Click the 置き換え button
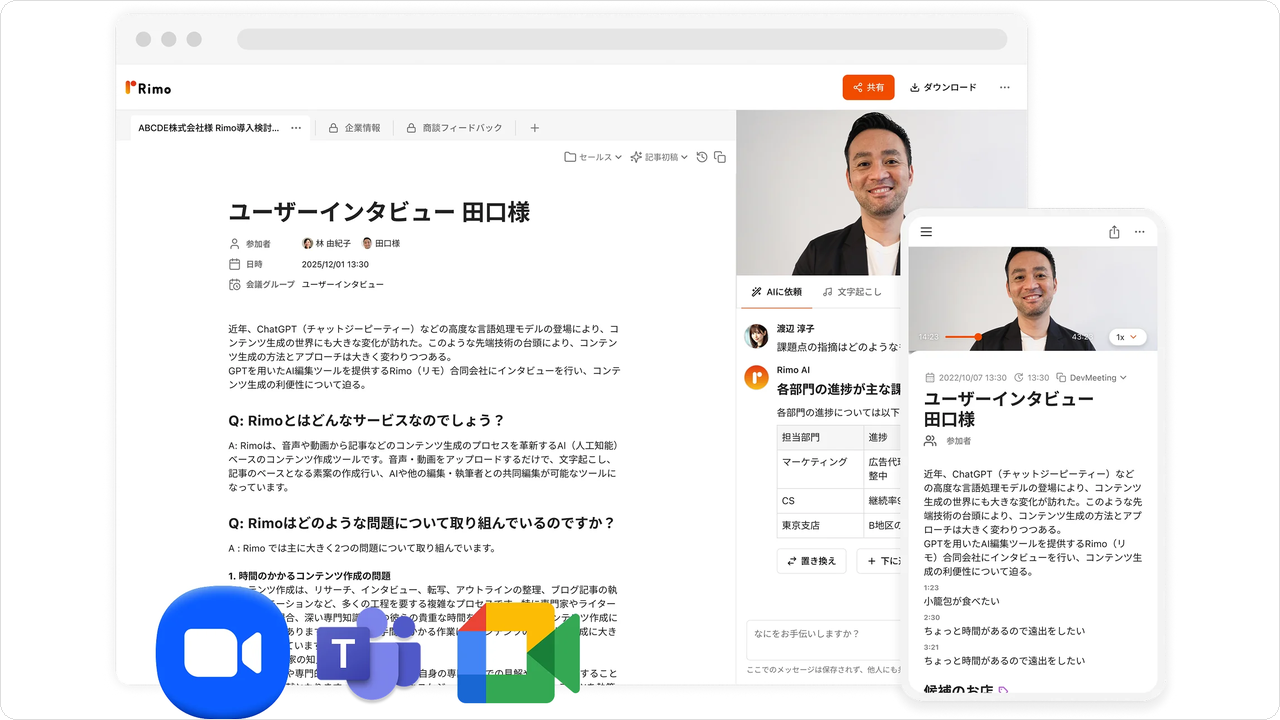The width and height of the screenshot is (1280, 720). pyautogui.click(x=812, y=561)
